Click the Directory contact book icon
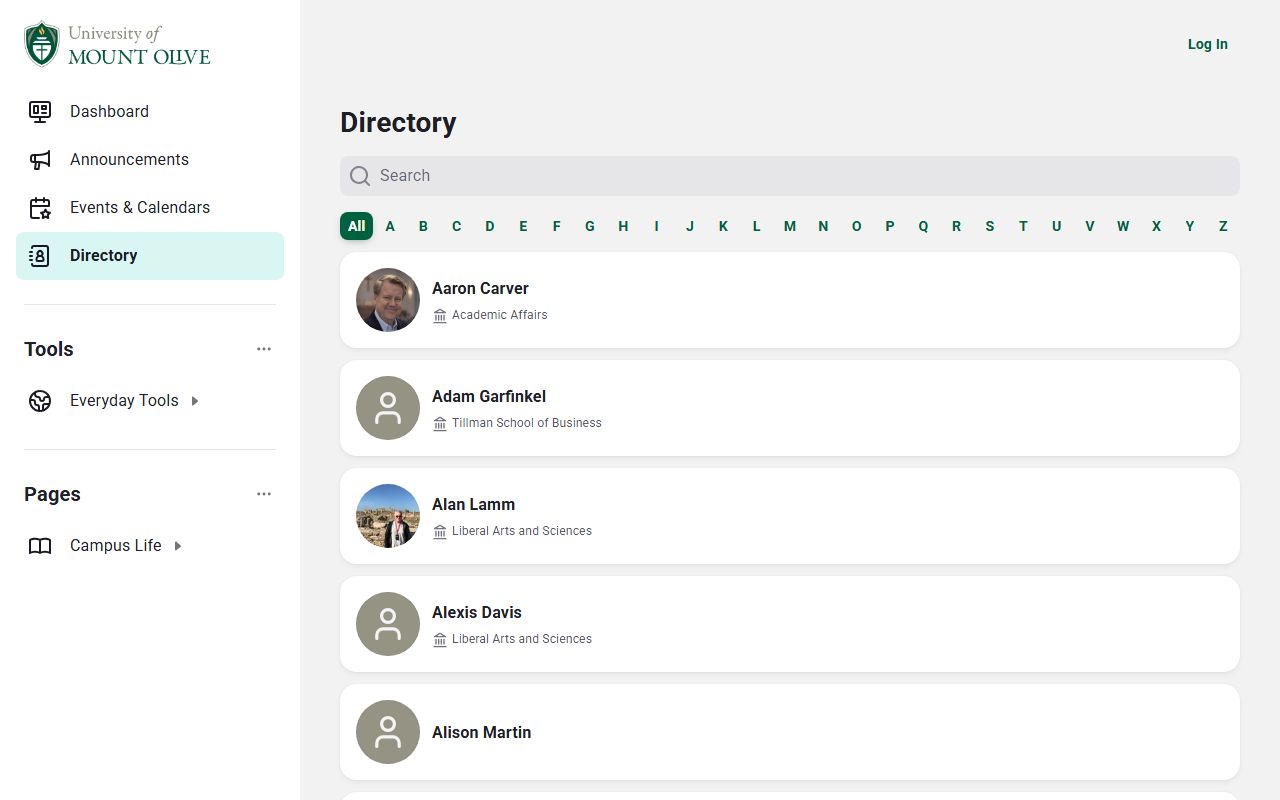This screenshot has height=800, width=1280. 40,255
